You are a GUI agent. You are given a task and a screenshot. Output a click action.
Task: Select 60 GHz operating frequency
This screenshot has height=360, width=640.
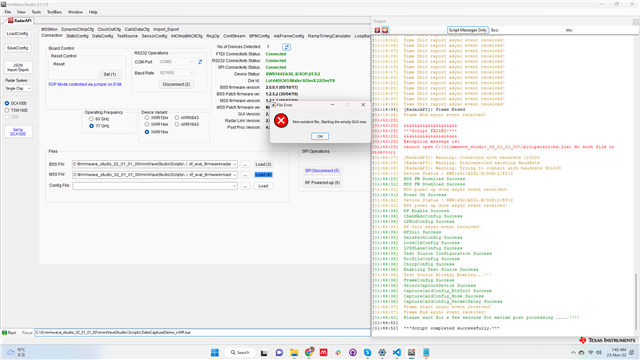(x=91, y=119)
